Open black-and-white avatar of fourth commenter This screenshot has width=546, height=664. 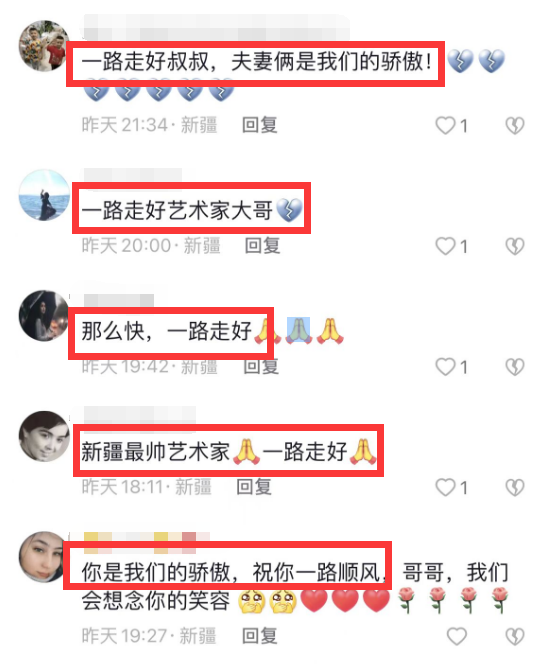pos(44,436)
